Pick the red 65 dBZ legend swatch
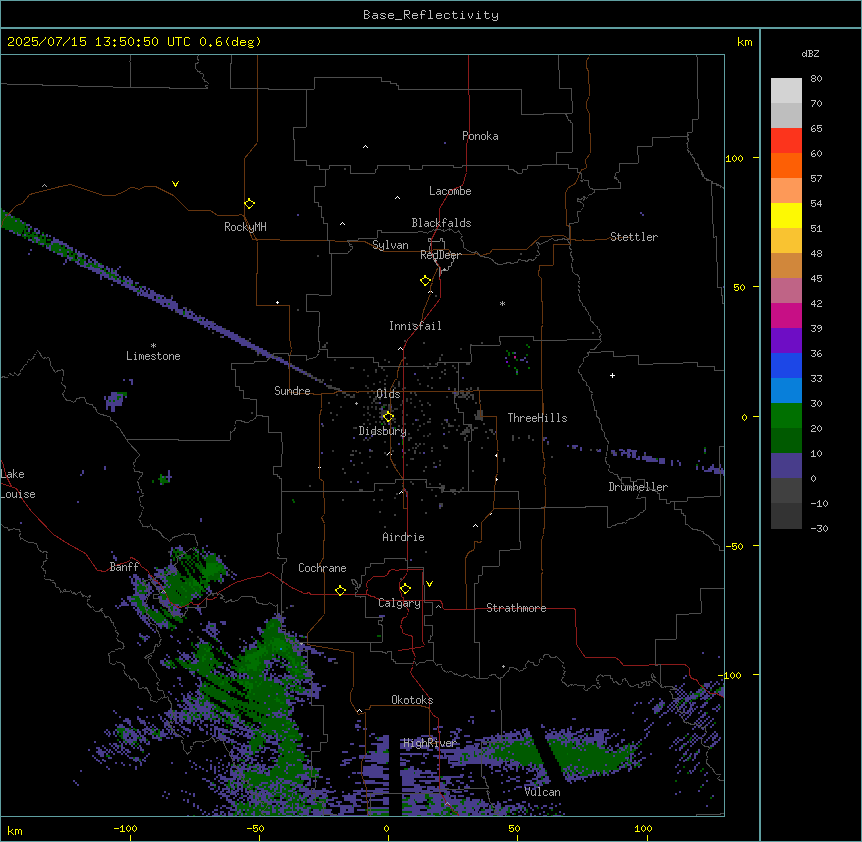This screenshot has height=842, width=862. click(786, 140)
